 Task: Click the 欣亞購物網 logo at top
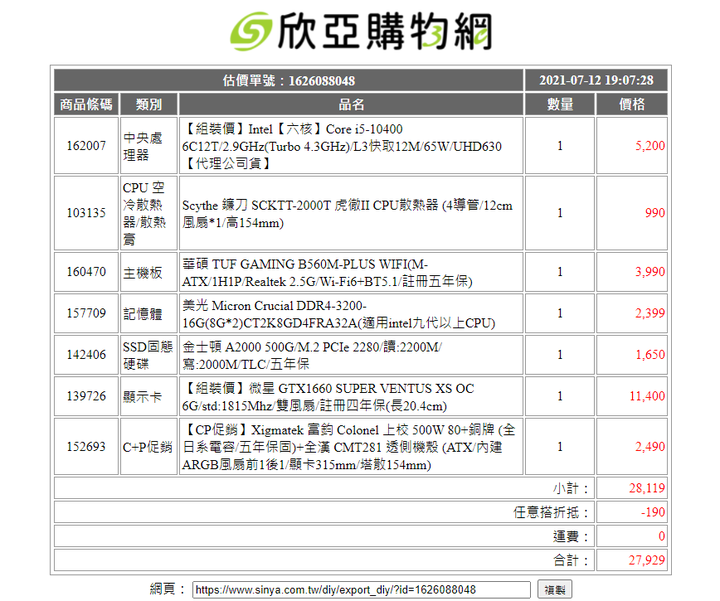pyautogui.click(x=361, y=31)
